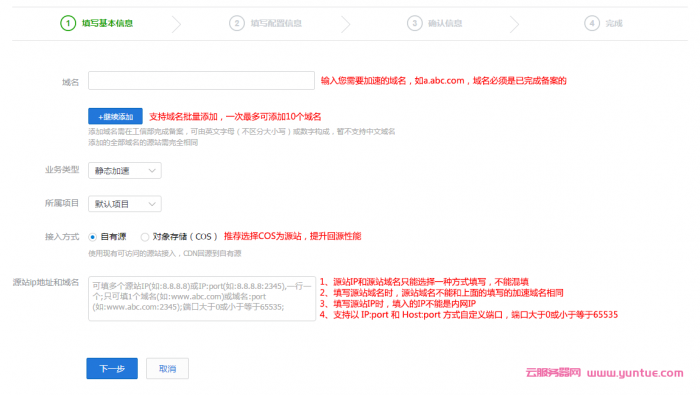700x395 pixels.
Task: Click step 4 完成
Action: pyautogui.click(x=603, y=23)
